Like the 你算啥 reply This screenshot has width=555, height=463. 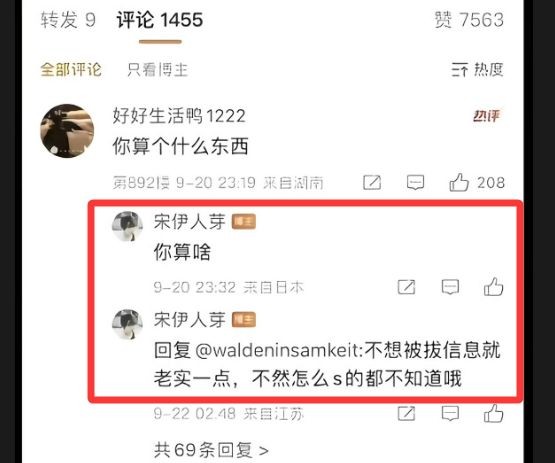[493, 287]
